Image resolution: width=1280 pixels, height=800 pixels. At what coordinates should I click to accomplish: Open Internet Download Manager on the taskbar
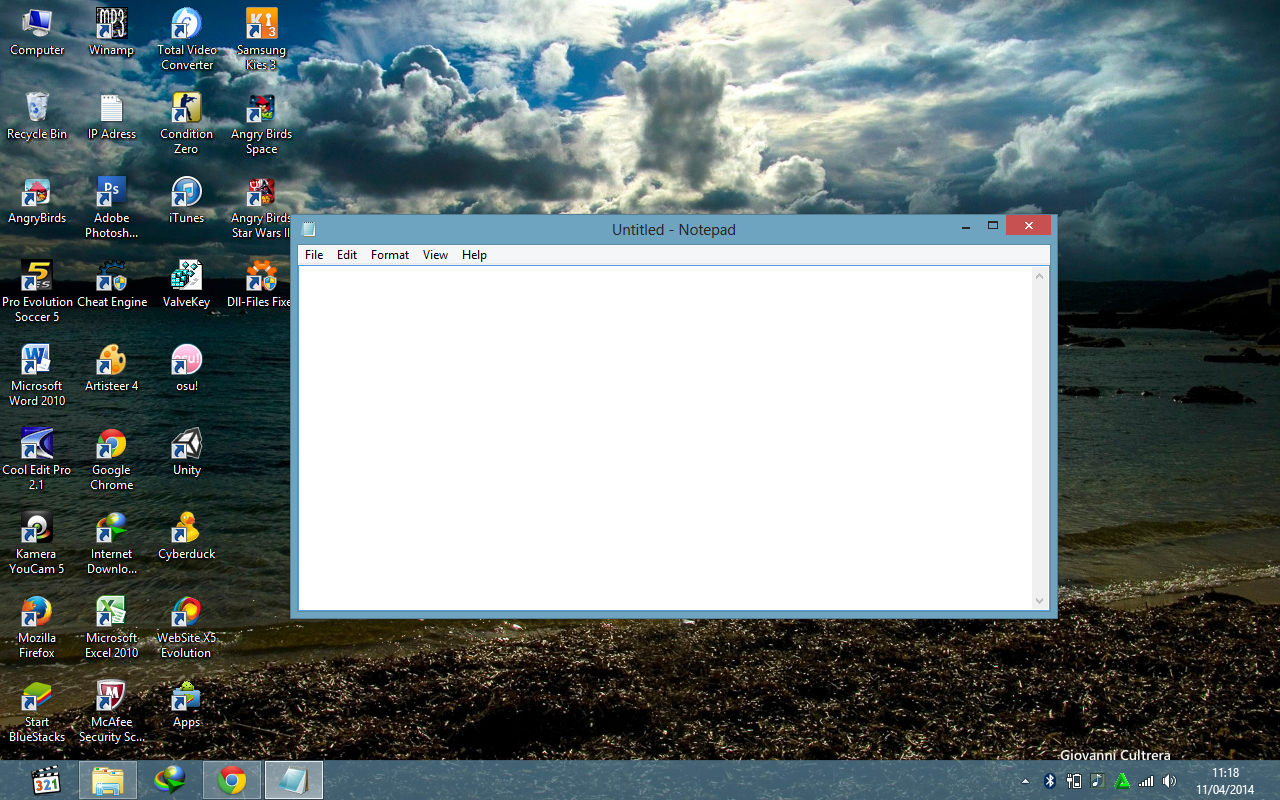click(169, 780)
